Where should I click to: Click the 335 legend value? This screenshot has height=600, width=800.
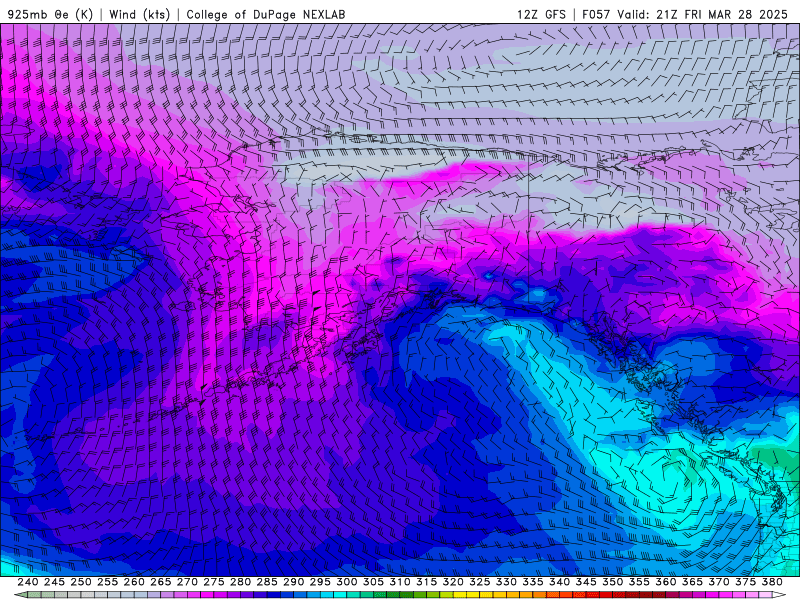pyautogui.click(x=533, y=582)
